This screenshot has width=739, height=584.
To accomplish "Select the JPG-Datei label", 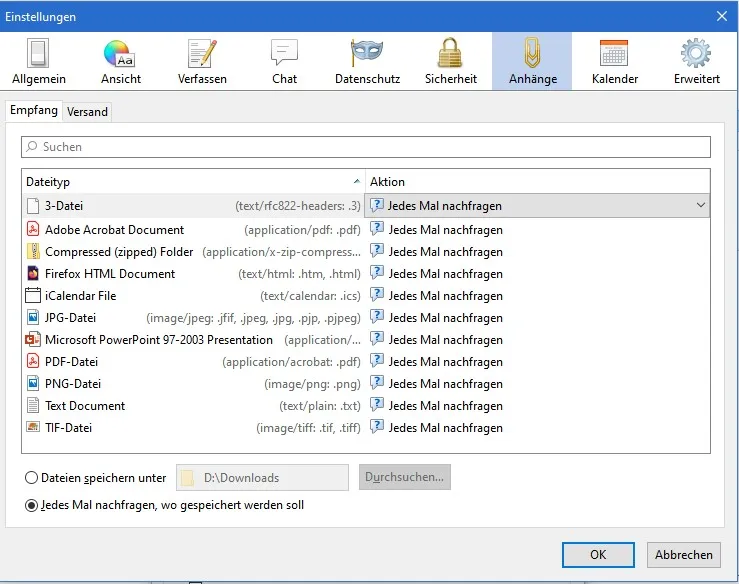I will coord(70,318).
